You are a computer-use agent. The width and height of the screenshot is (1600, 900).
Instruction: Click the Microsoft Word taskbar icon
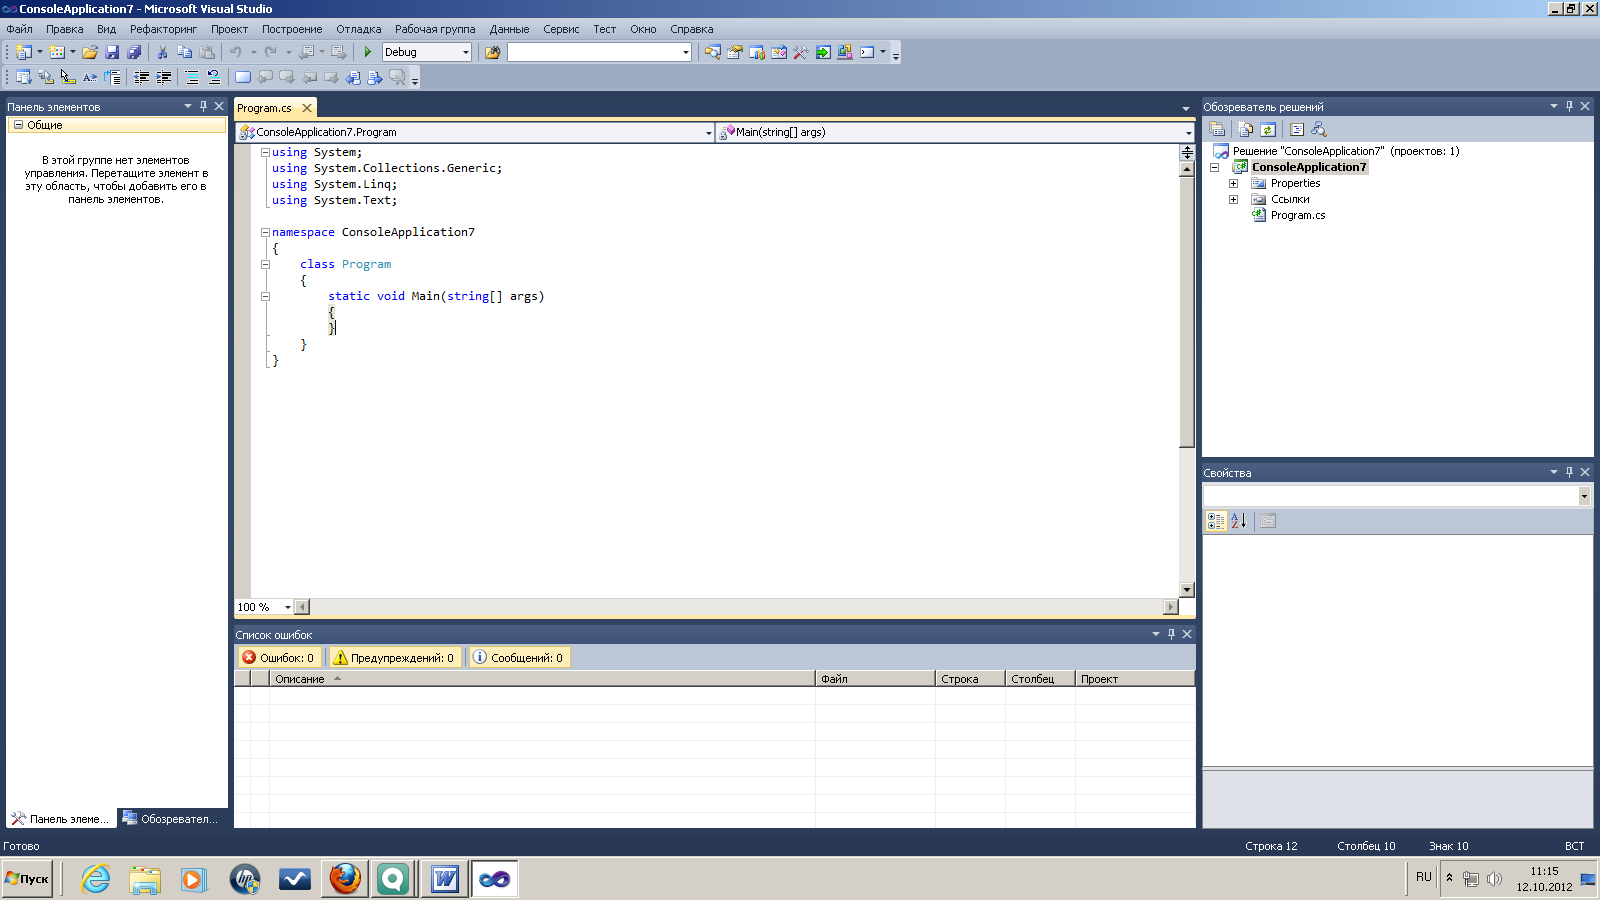pos(445,879)
